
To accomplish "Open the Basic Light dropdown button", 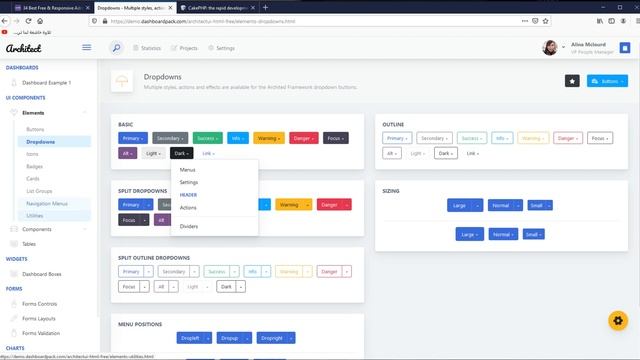I will click(x=153, y=153).
